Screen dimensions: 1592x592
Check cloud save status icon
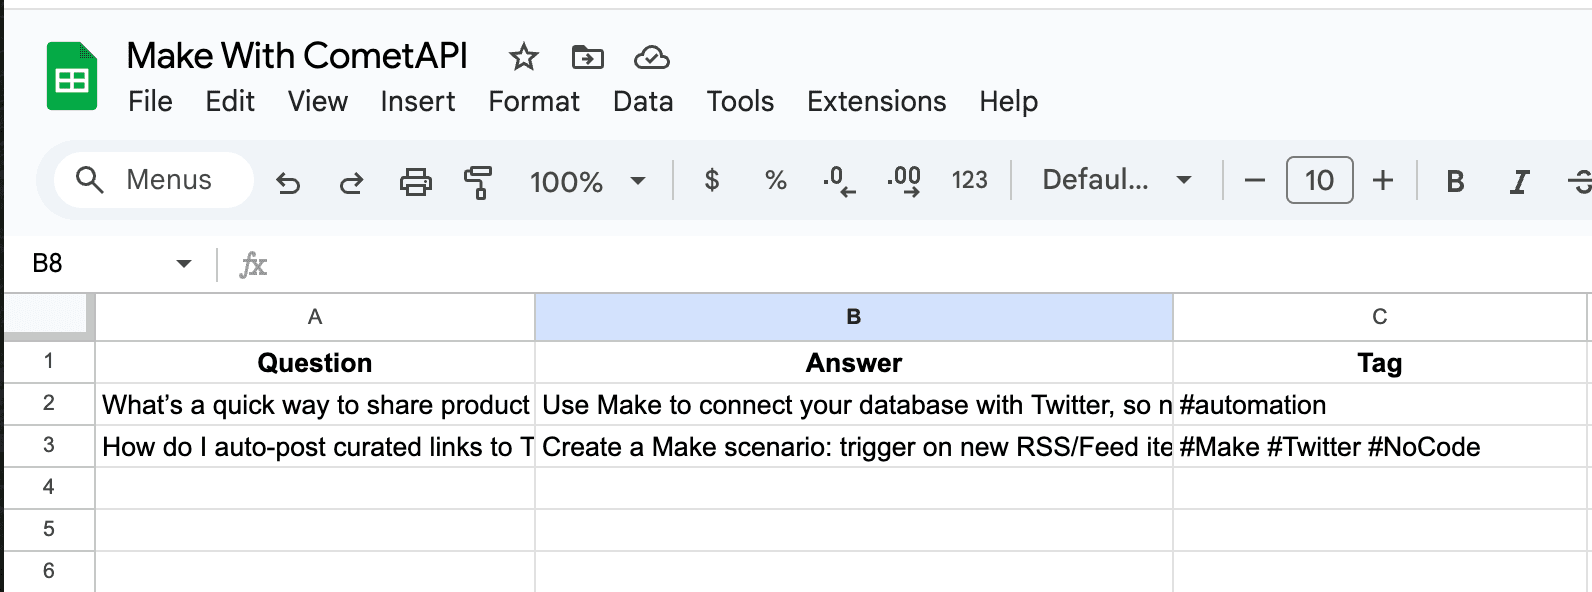[651, 57]
